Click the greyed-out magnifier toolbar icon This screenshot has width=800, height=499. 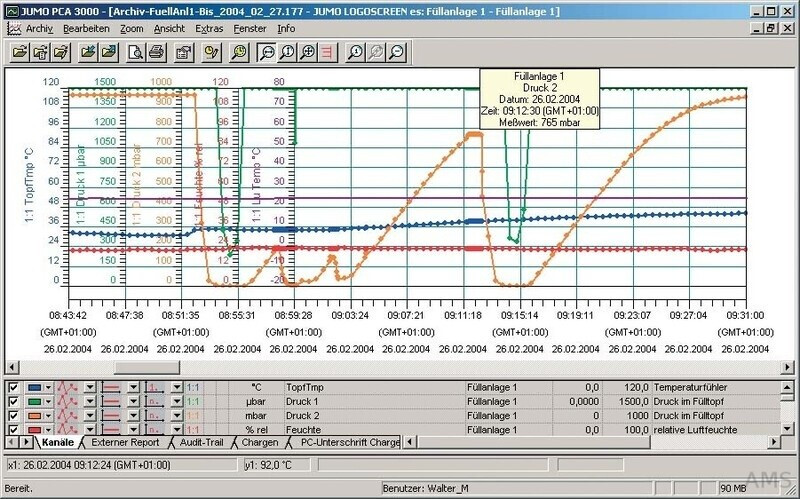click(x=376, y=52)
